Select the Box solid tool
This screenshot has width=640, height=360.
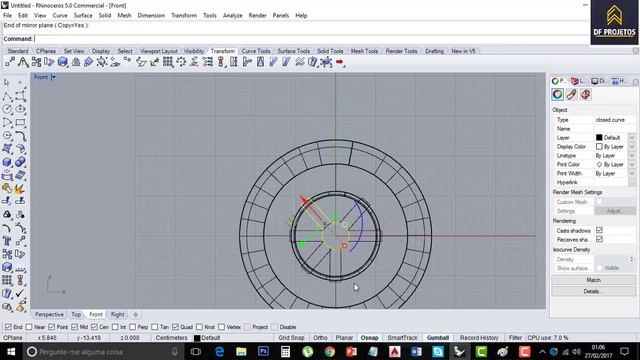click(7, 162)
